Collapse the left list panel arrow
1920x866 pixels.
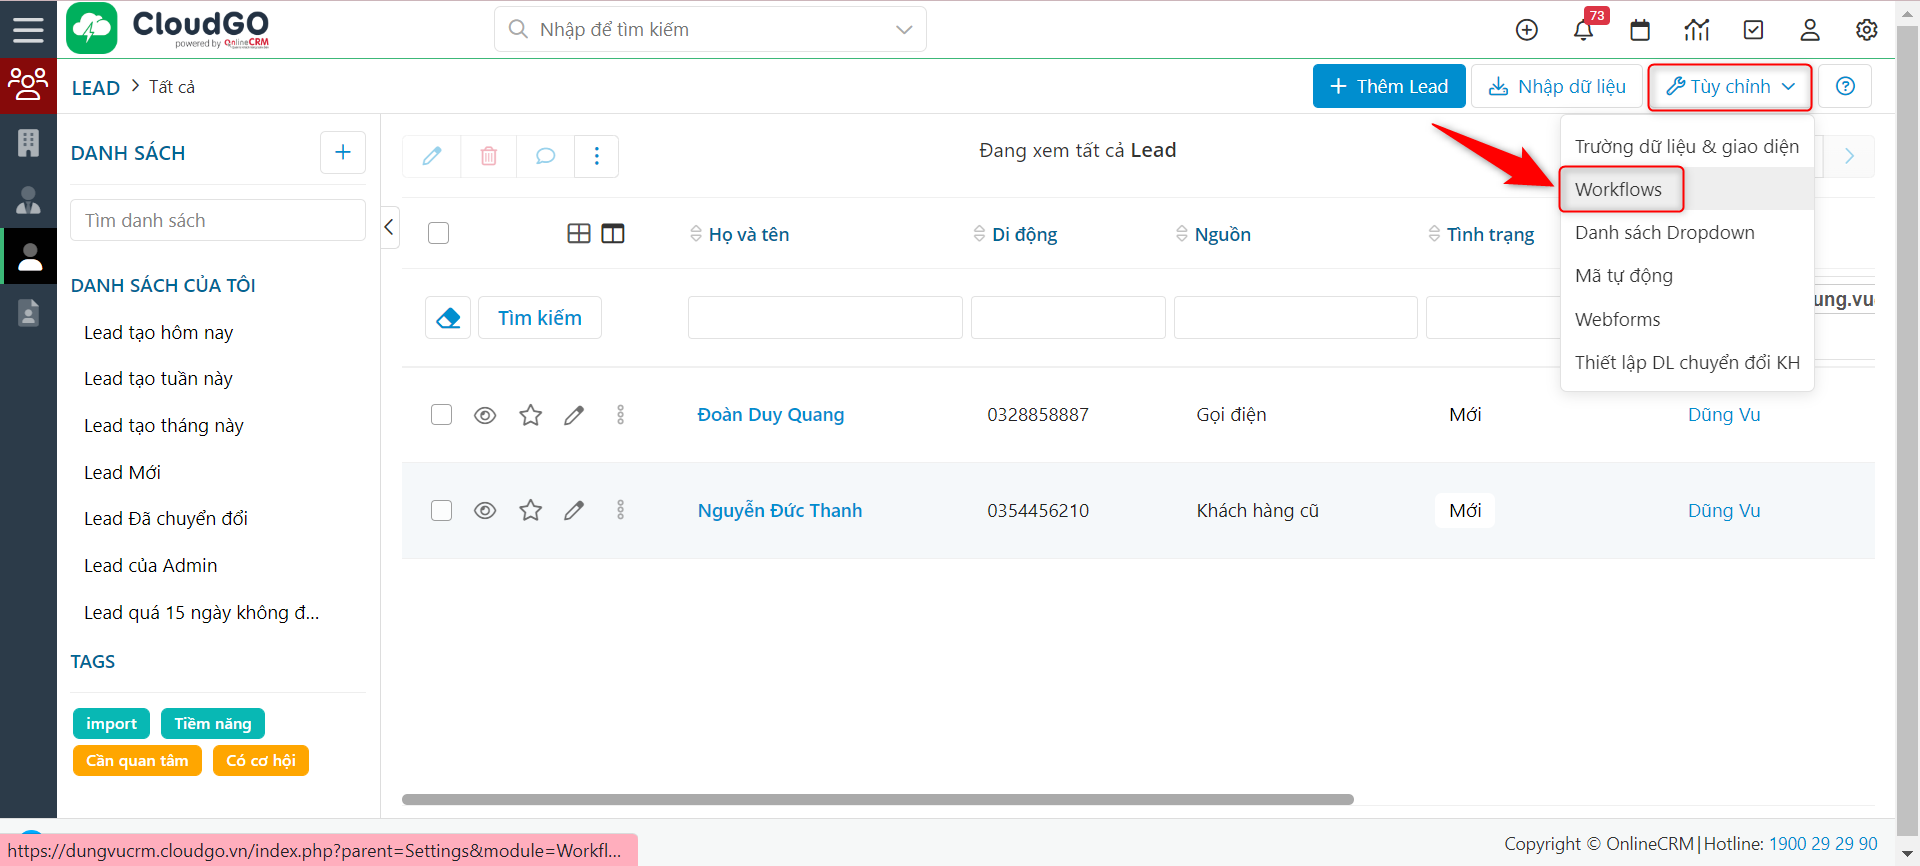click(x=390, y=227)
